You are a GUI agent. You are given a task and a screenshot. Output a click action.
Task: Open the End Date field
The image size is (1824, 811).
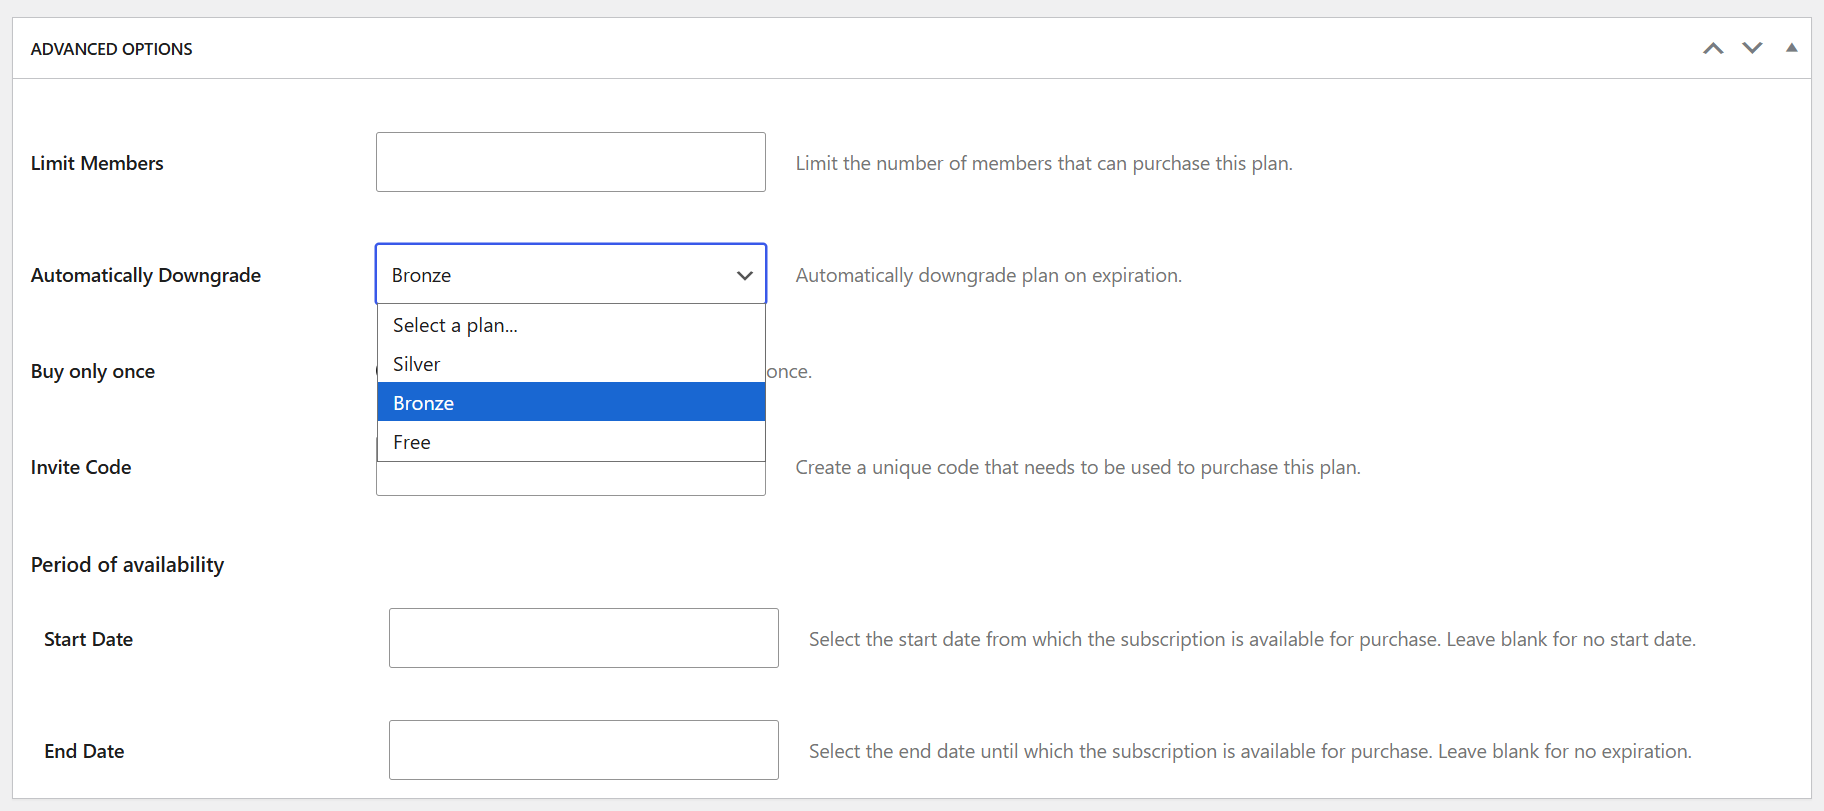[x=583, y=750]
